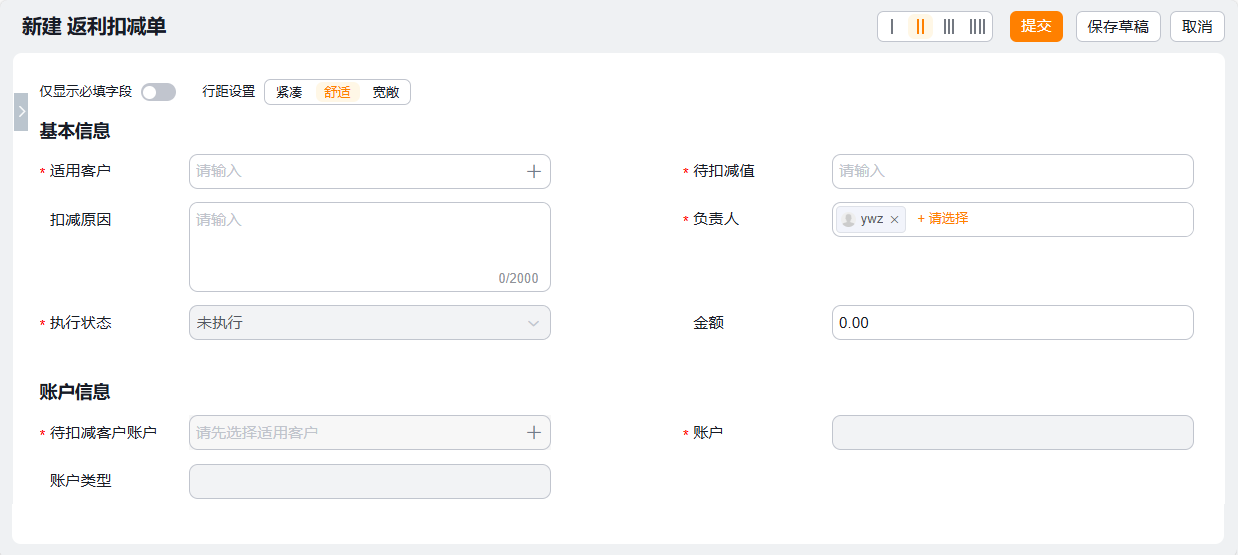Focus the 待扣减值 input field
Screen dimensions: 1238x555
click(x=1013, y=172)
